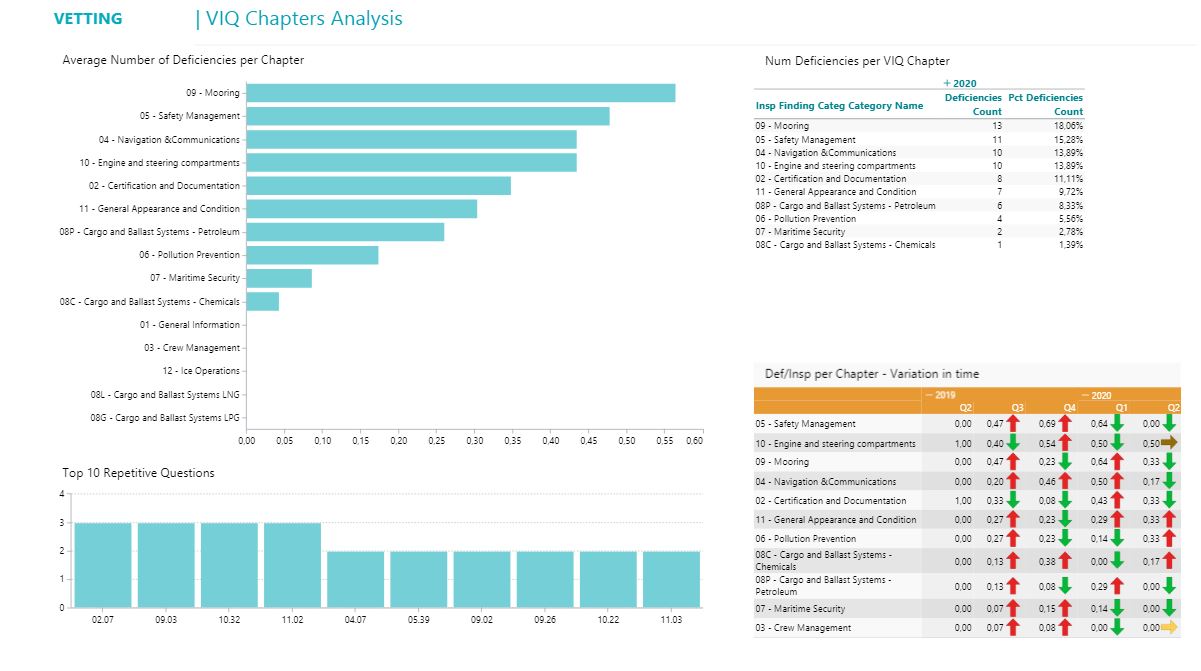Image resolution: width=1201 pixels, height=671 pixels.
Task: Click red up arrow beside 0,15 value
Action: tap(1065, 609)
